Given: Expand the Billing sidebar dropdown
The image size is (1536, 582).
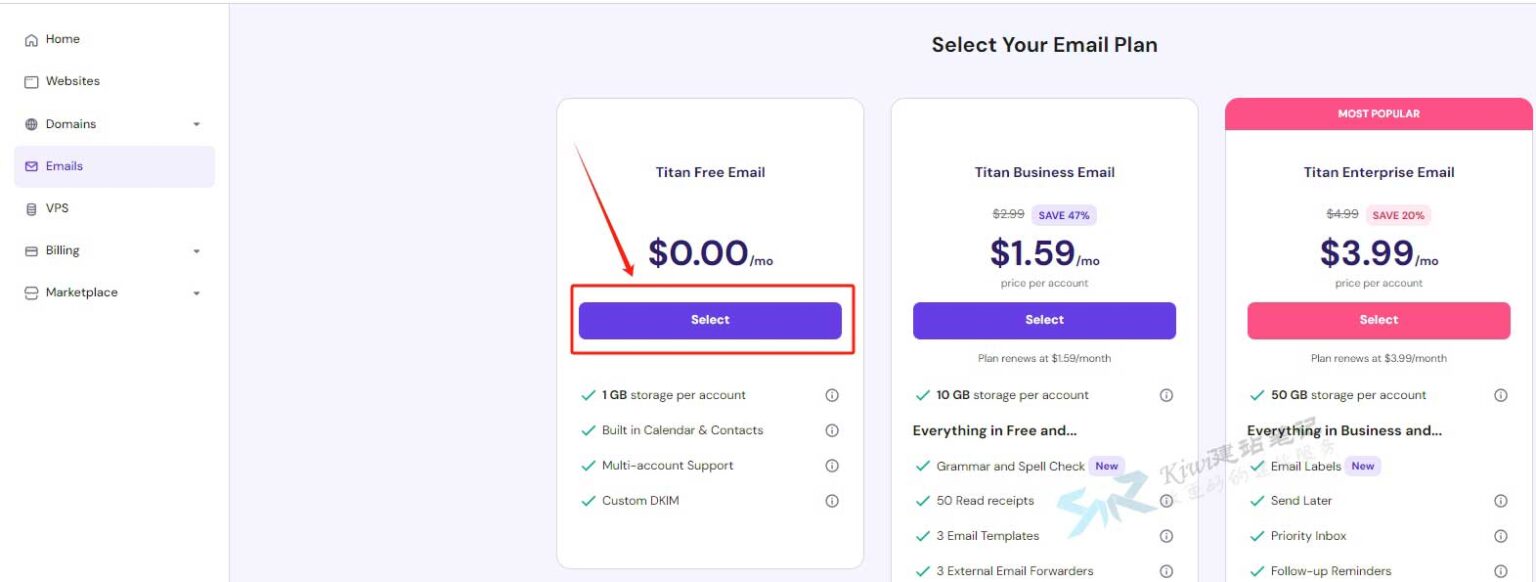Looking at the screenshot, I should (196, 250).
